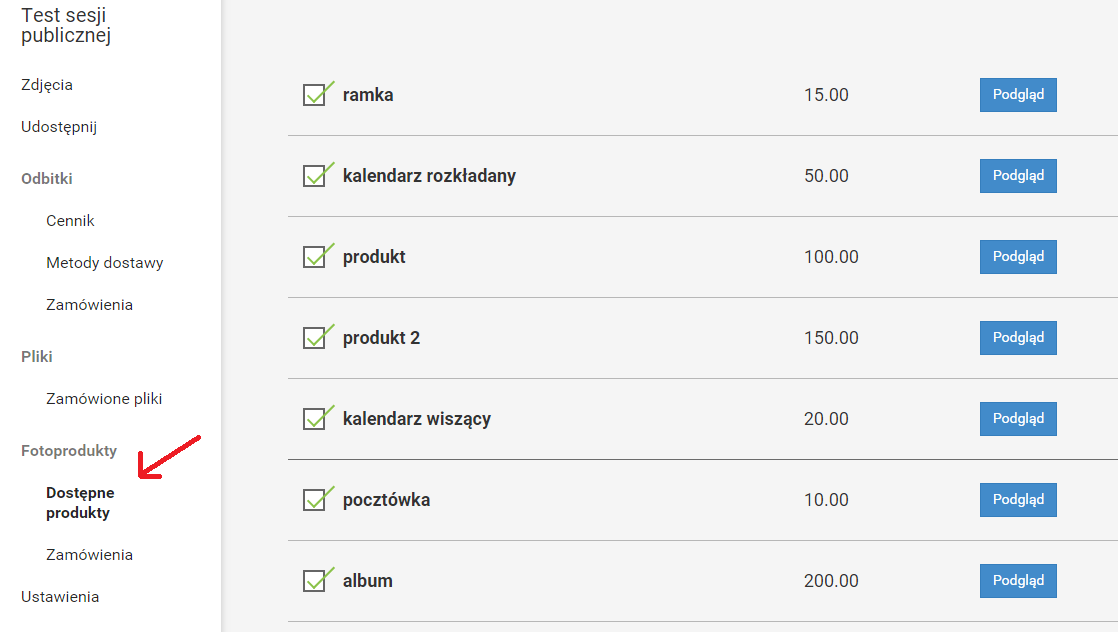Toggle the kalendarz rozkładany checkbox
The width and height of the screenshot is (1118, 632).
click(x=314, y=177)
